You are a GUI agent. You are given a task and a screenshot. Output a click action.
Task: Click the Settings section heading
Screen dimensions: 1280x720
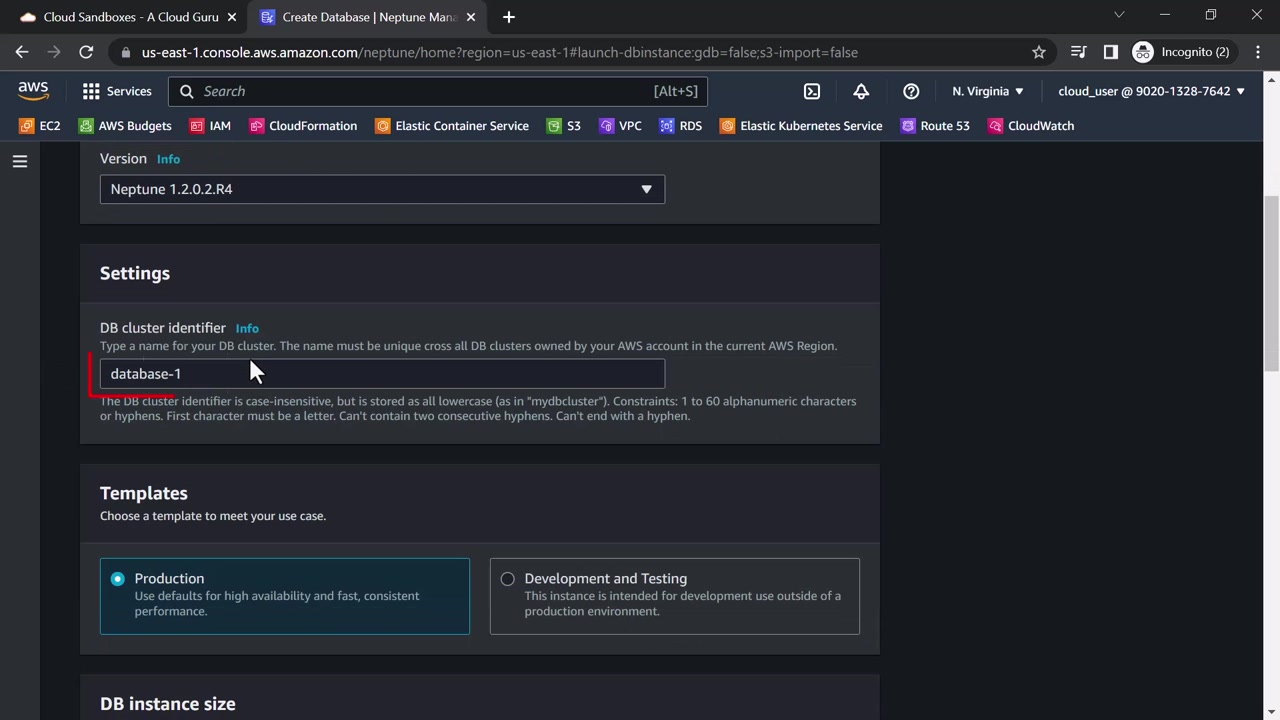coord(135,273)
